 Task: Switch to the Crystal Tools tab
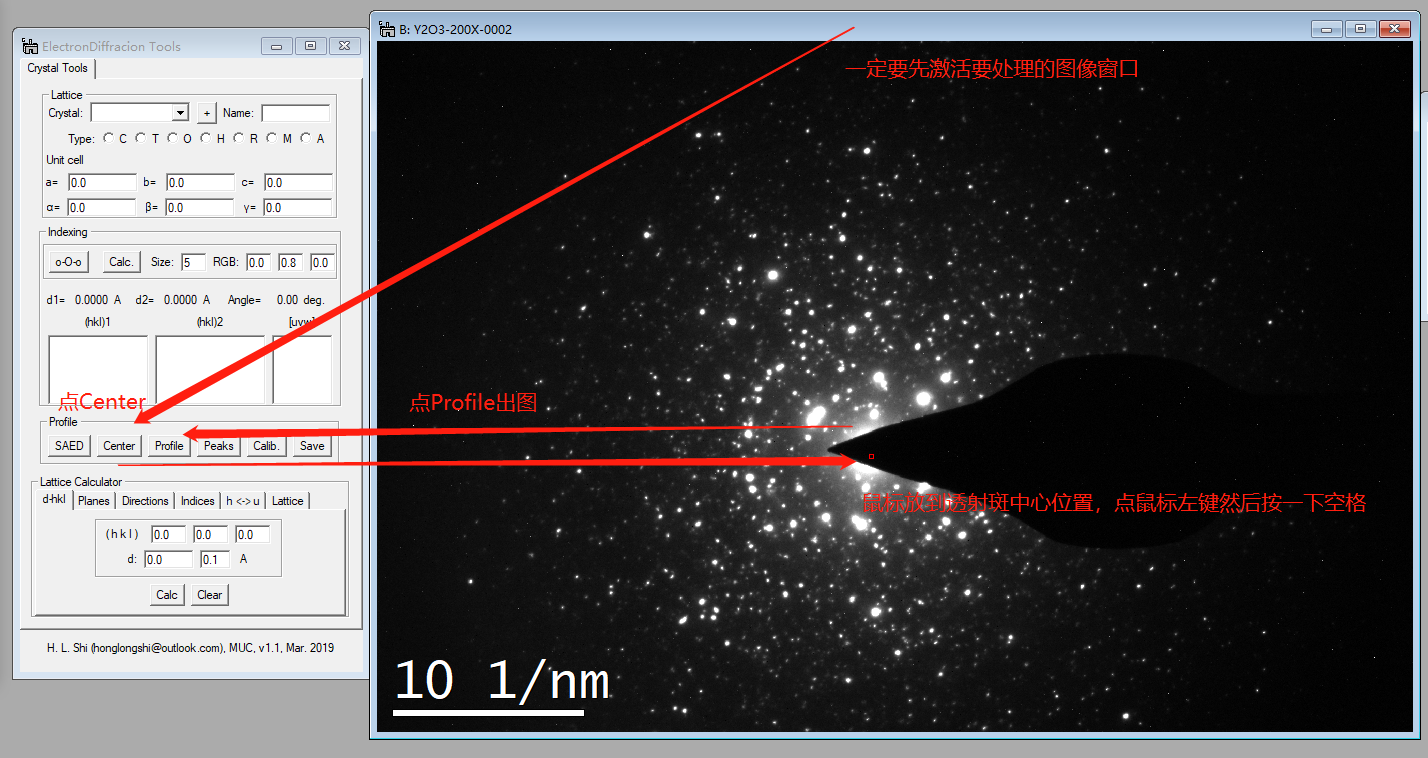click(58, 68)
